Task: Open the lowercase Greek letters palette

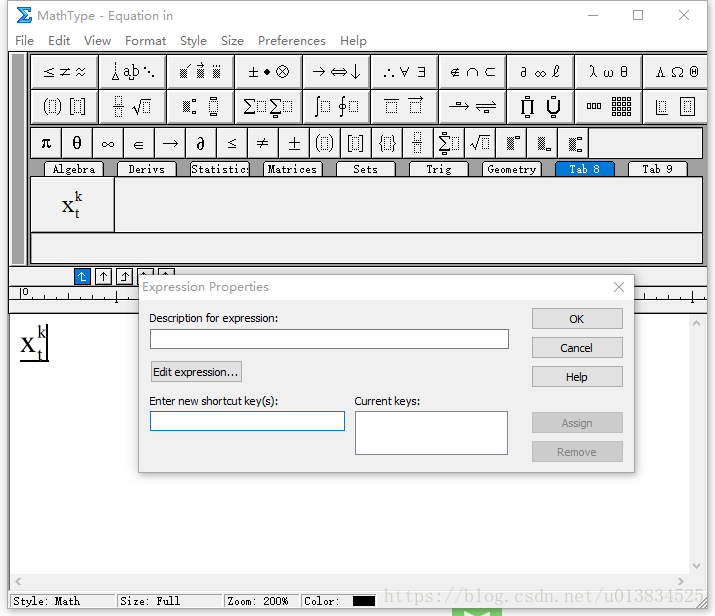Action: click(x=608, y=72)
